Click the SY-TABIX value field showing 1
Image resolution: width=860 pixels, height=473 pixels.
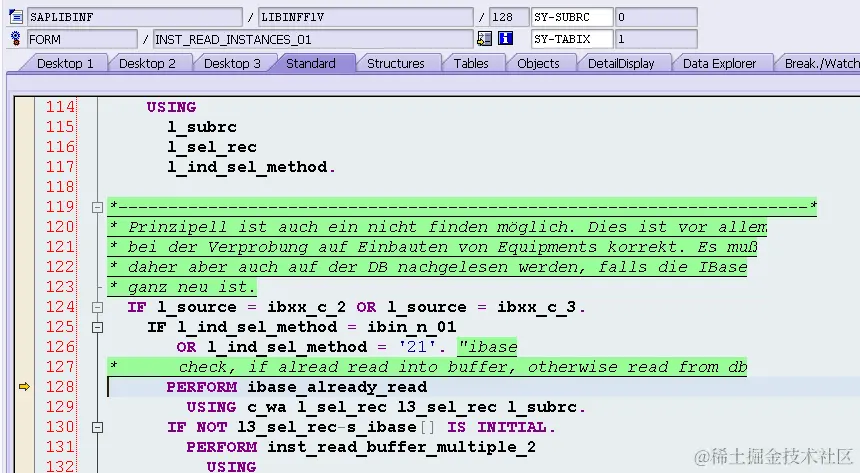[656, 39]
